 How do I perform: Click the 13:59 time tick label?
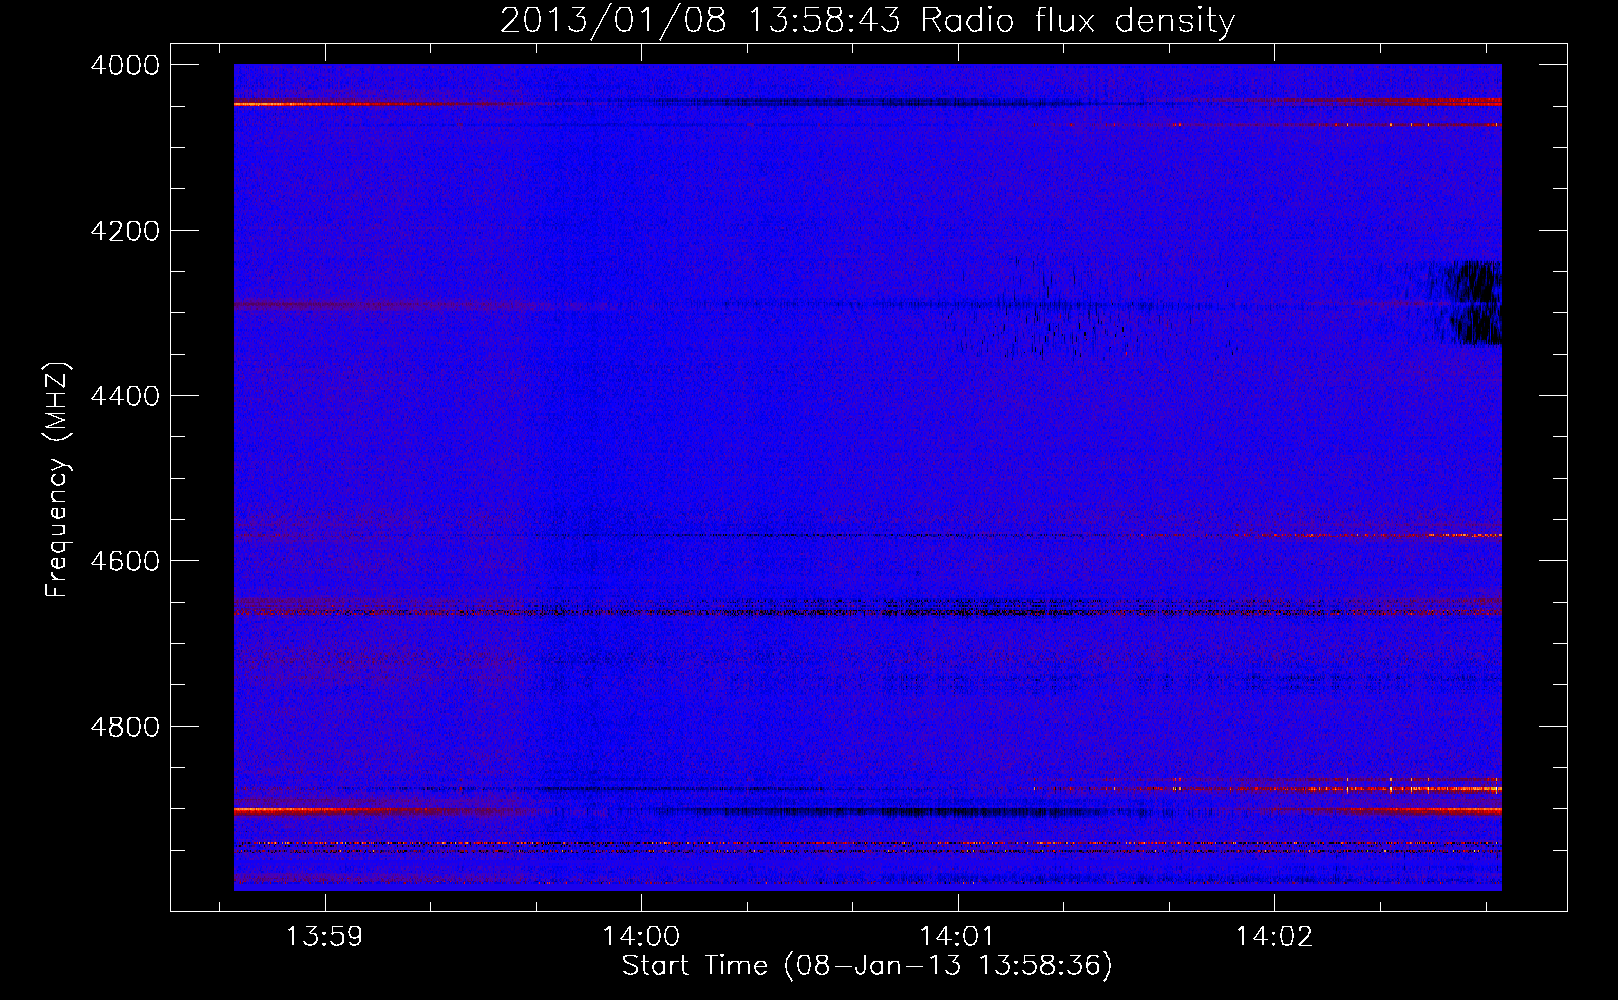click(x=324, y=937)
